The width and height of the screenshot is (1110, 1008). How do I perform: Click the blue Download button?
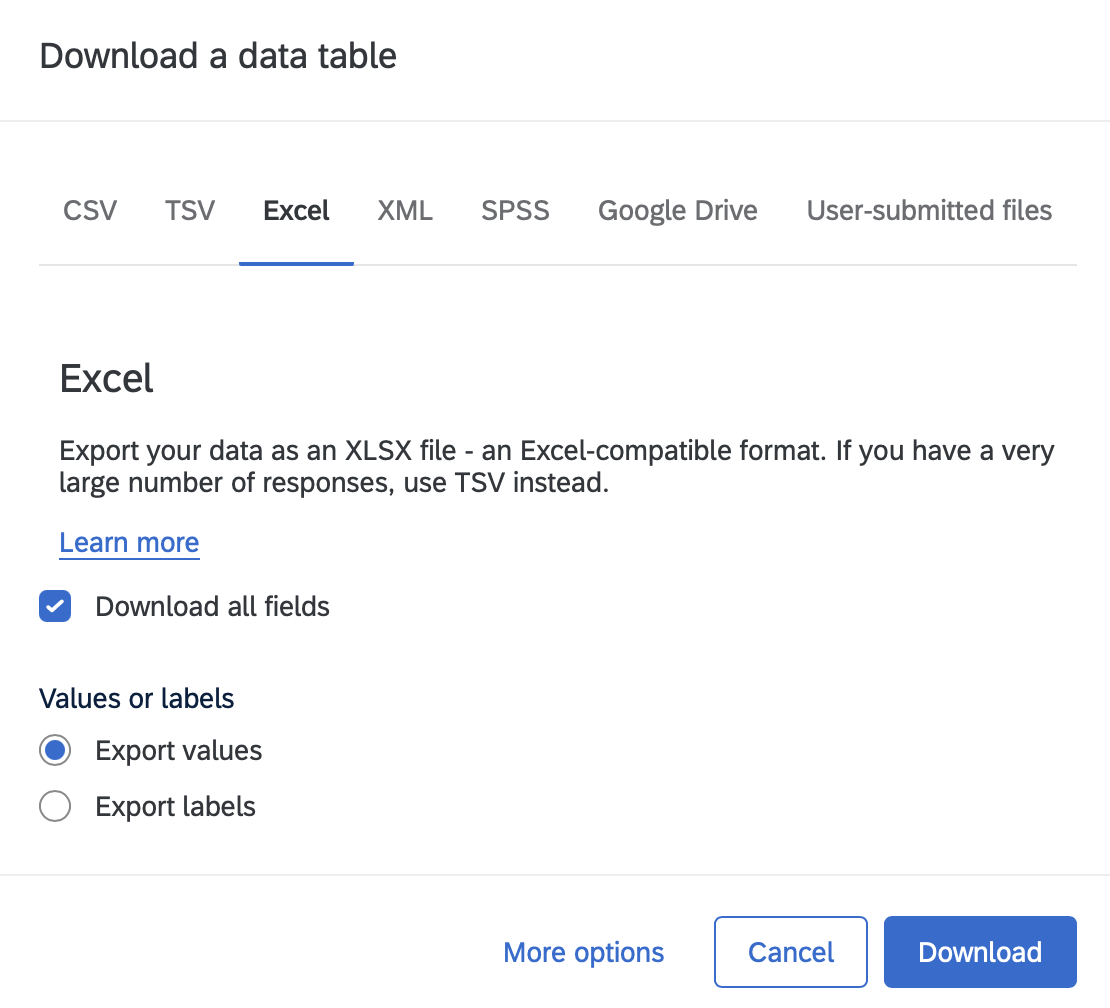click(979, 952)
